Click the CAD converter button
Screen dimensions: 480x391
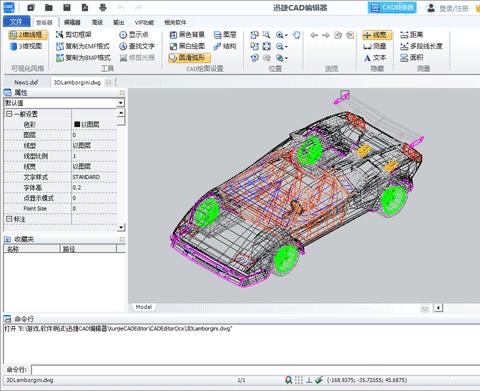click(x=392, y=7)
